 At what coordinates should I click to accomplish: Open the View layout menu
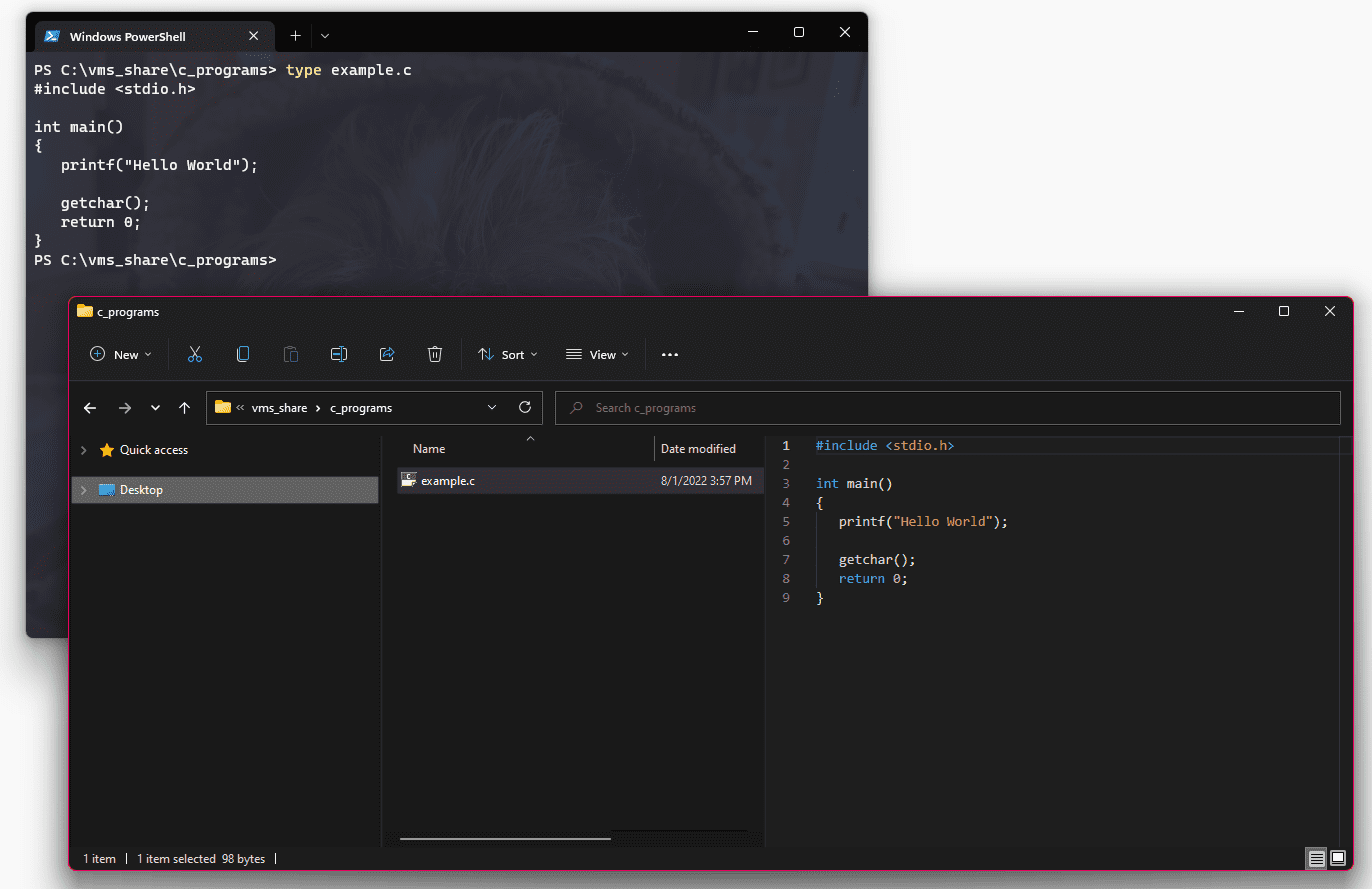coord(597,354)
